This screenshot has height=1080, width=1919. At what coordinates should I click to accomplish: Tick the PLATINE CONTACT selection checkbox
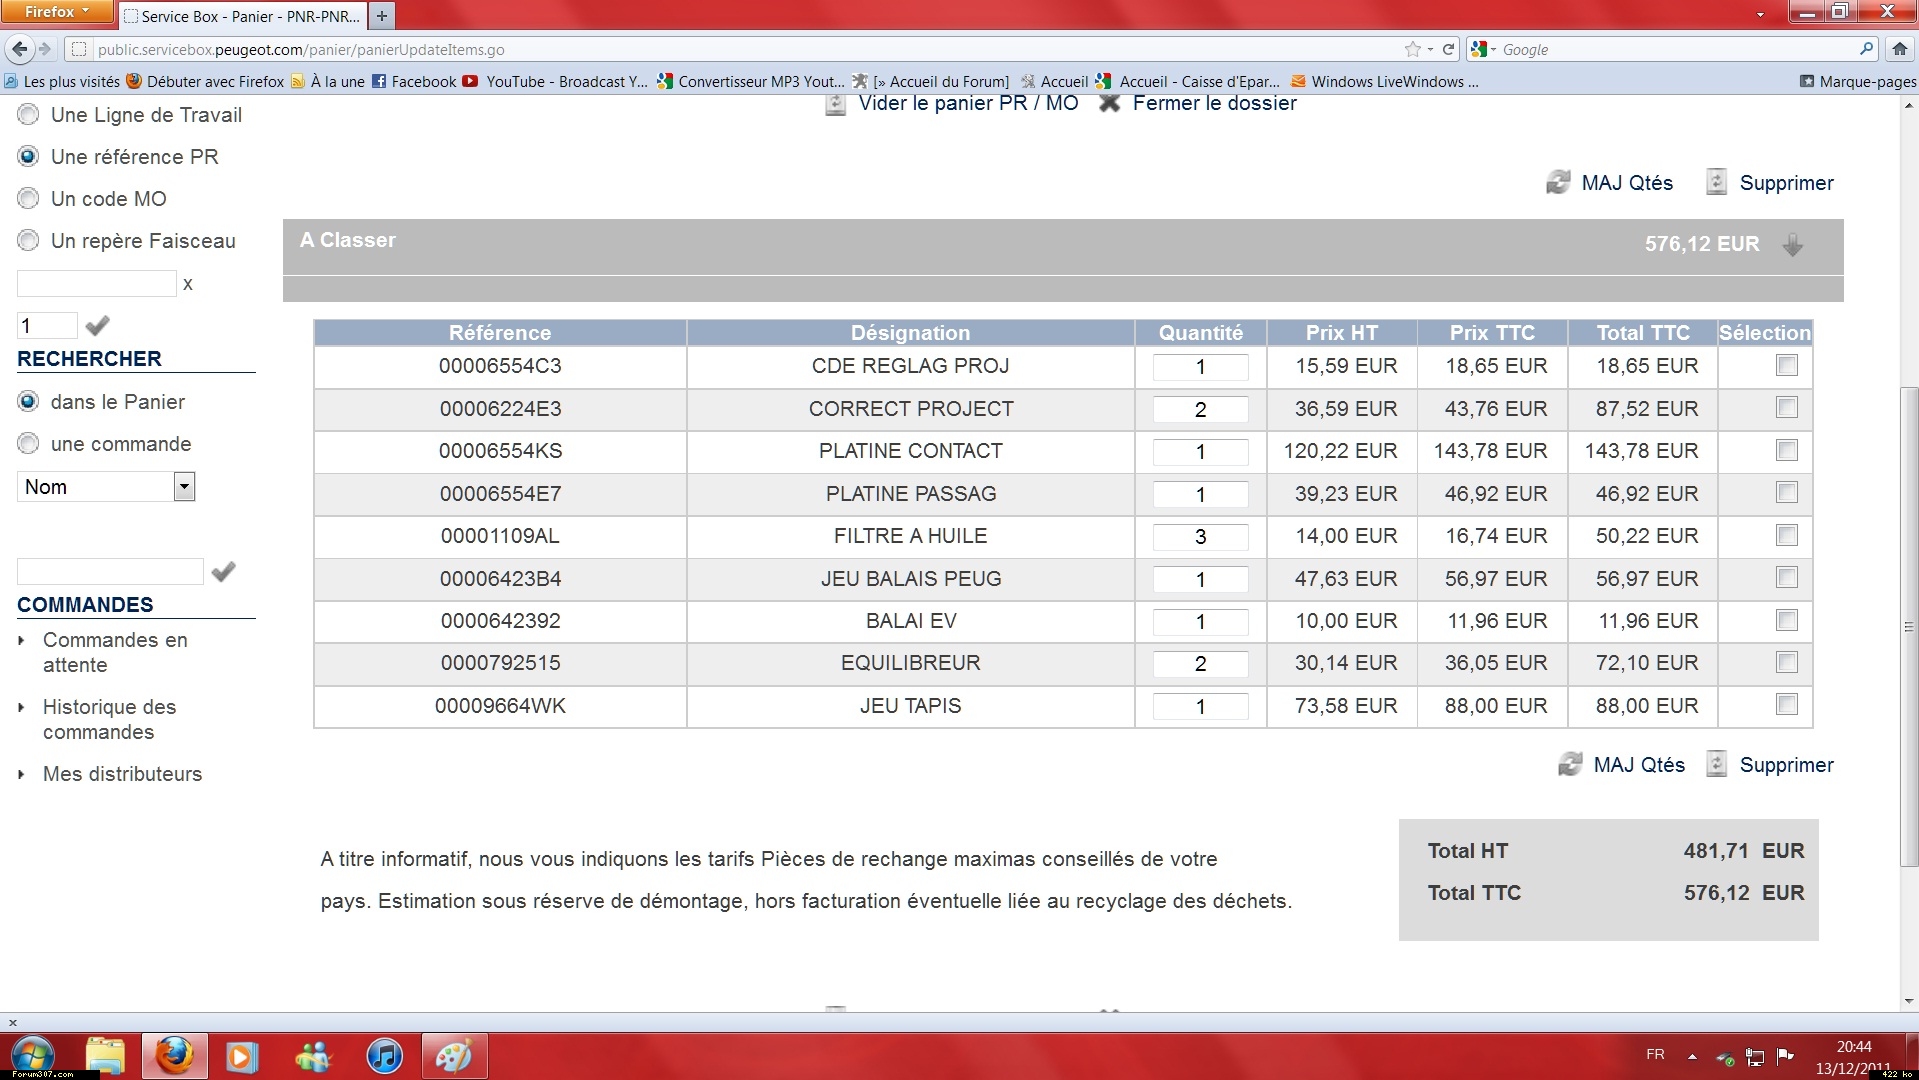tap(1786, 450)
